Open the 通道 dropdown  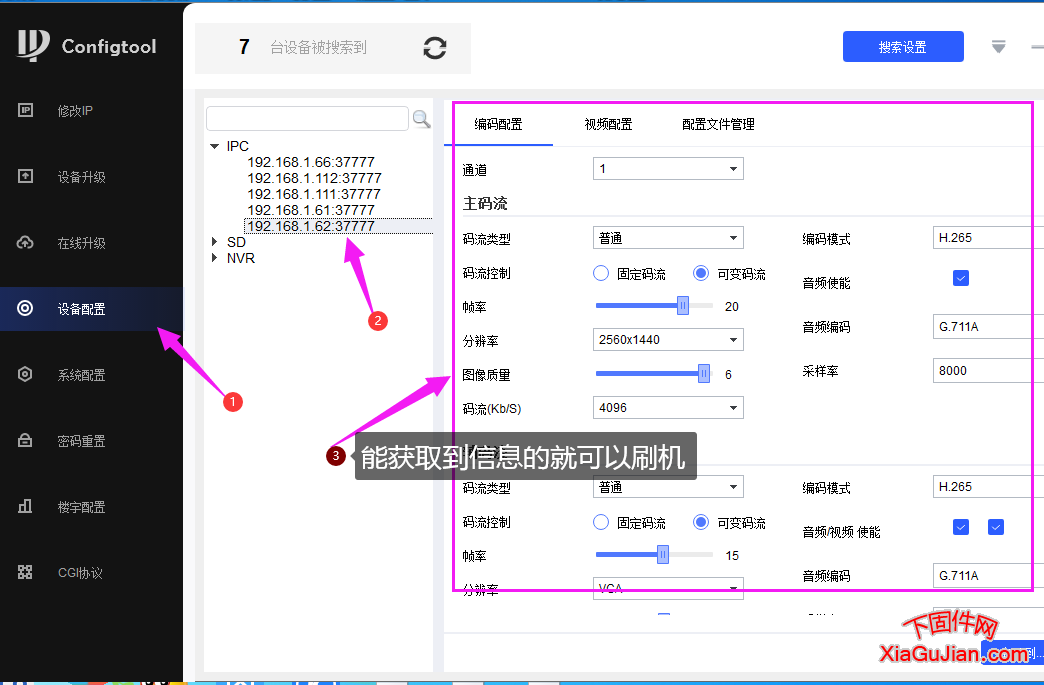point(668,168)
